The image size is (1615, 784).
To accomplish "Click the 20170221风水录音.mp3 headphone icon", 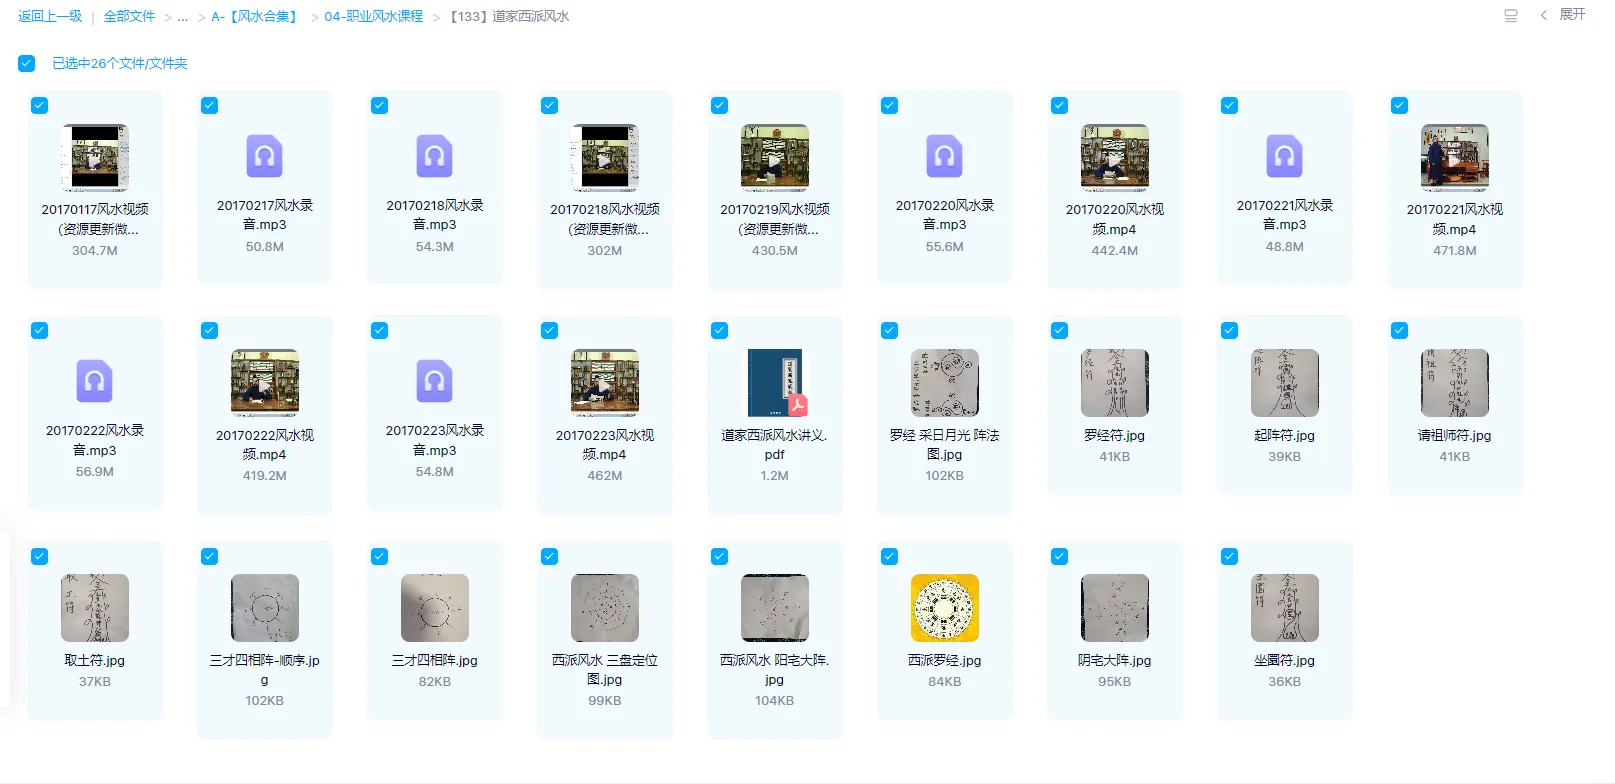I will tap(1284, 156).
